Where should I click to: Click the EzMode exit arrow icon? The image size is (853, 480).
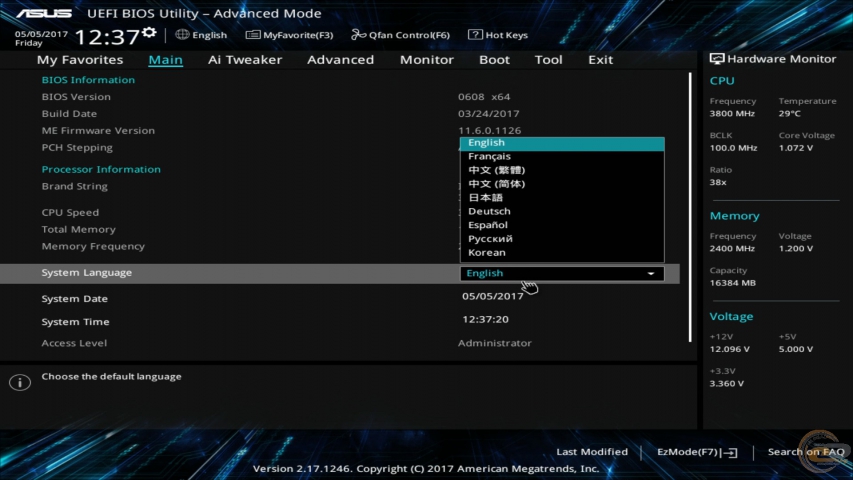tap(730, 452)
